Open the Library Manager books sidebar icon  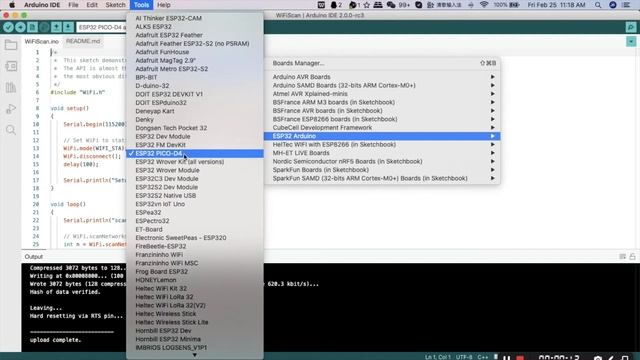tap(11, 87)
